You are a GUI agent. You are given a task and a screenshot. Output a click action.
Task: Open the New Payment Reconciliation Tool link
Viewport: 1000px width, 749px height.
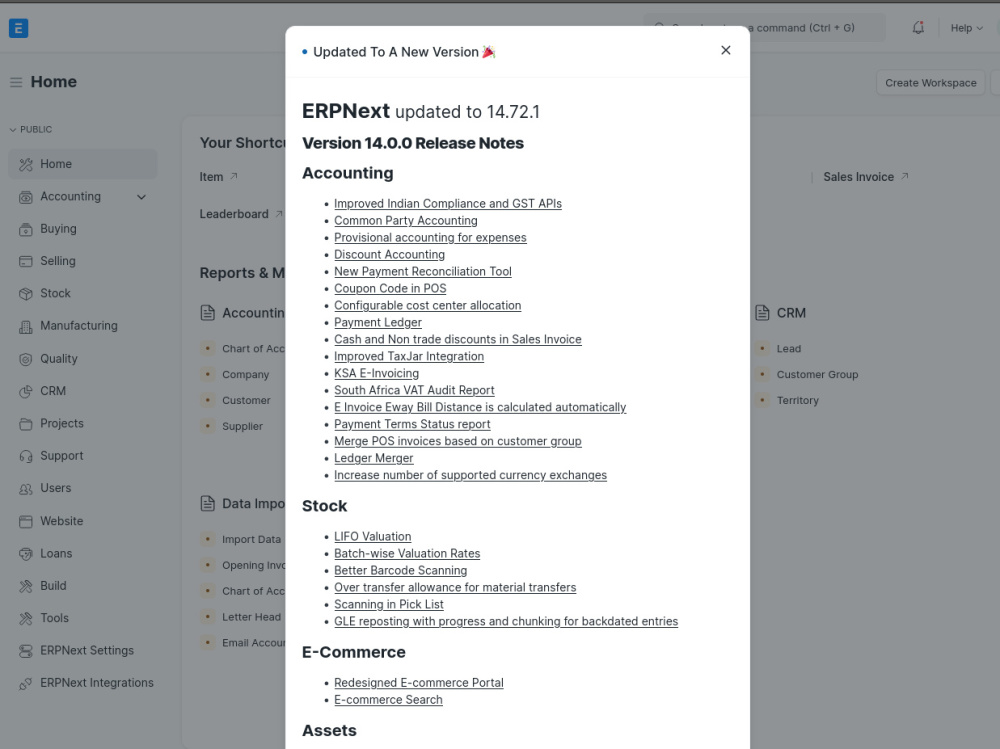point(423,272)
